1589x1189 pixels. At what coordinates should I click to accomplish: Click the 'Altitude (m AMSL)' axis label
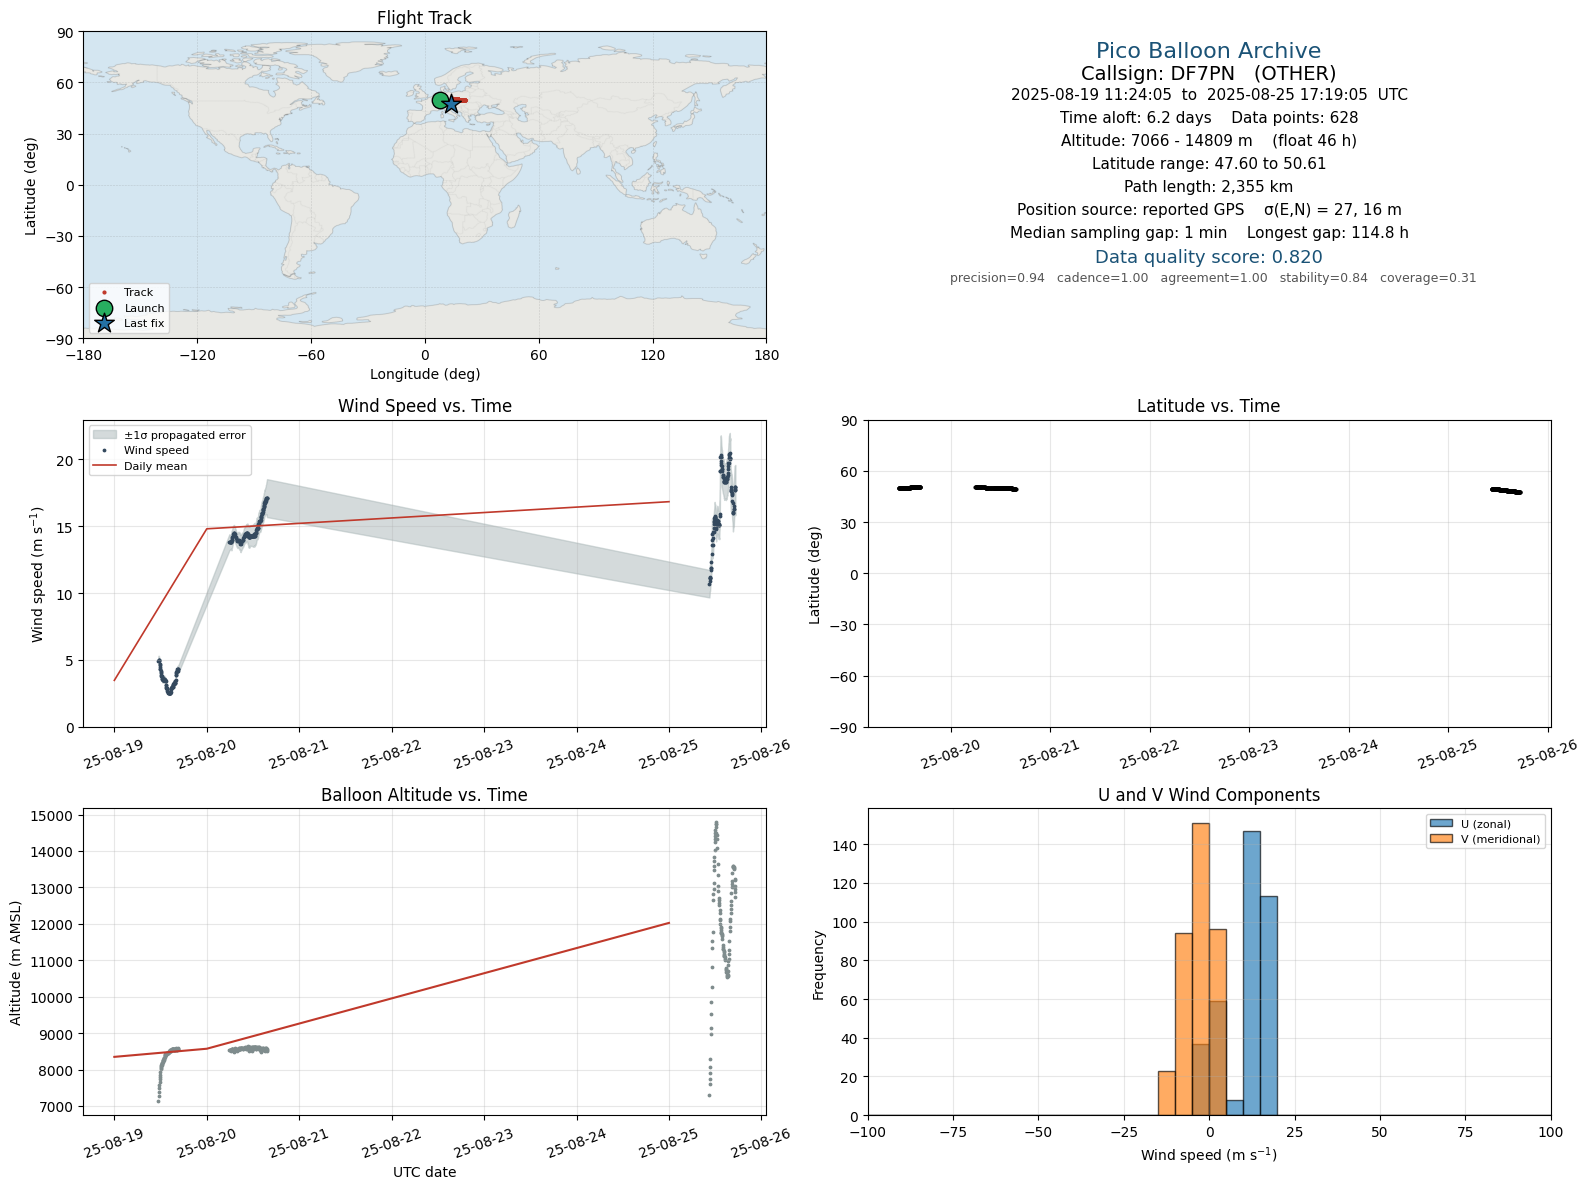16,963
